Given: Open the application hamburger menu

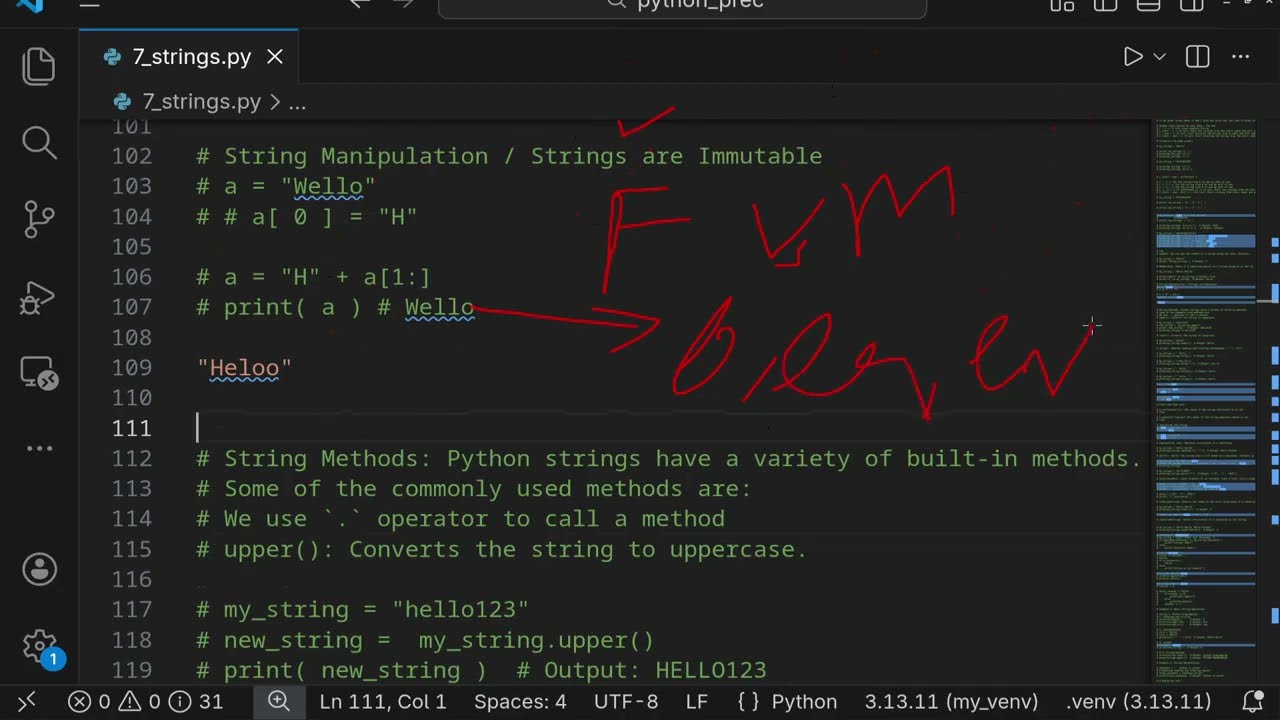Looking at the screenshot, I should pos(90,4).
